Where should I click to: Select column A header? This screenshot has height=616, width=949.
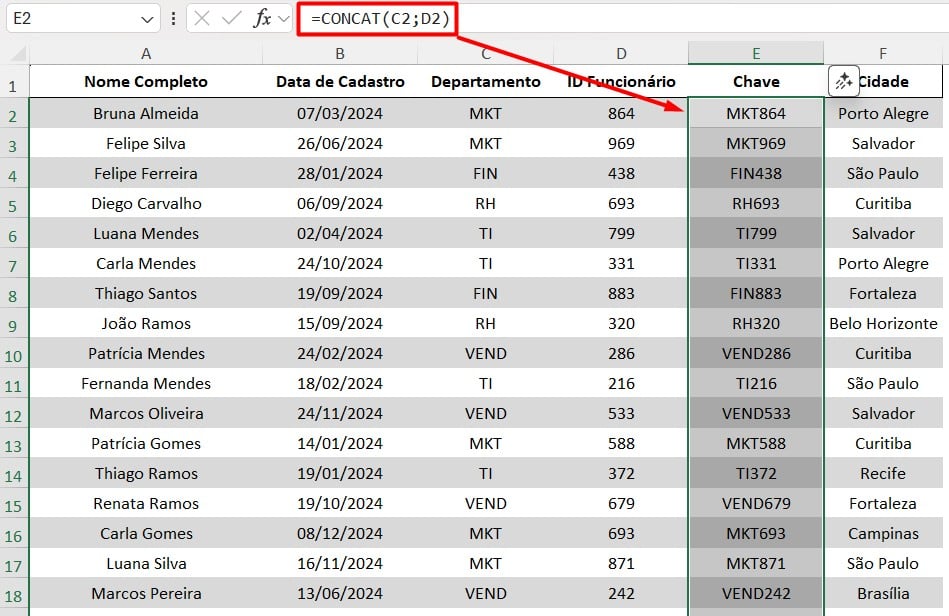pyautogui.click(x=146, y=54)
